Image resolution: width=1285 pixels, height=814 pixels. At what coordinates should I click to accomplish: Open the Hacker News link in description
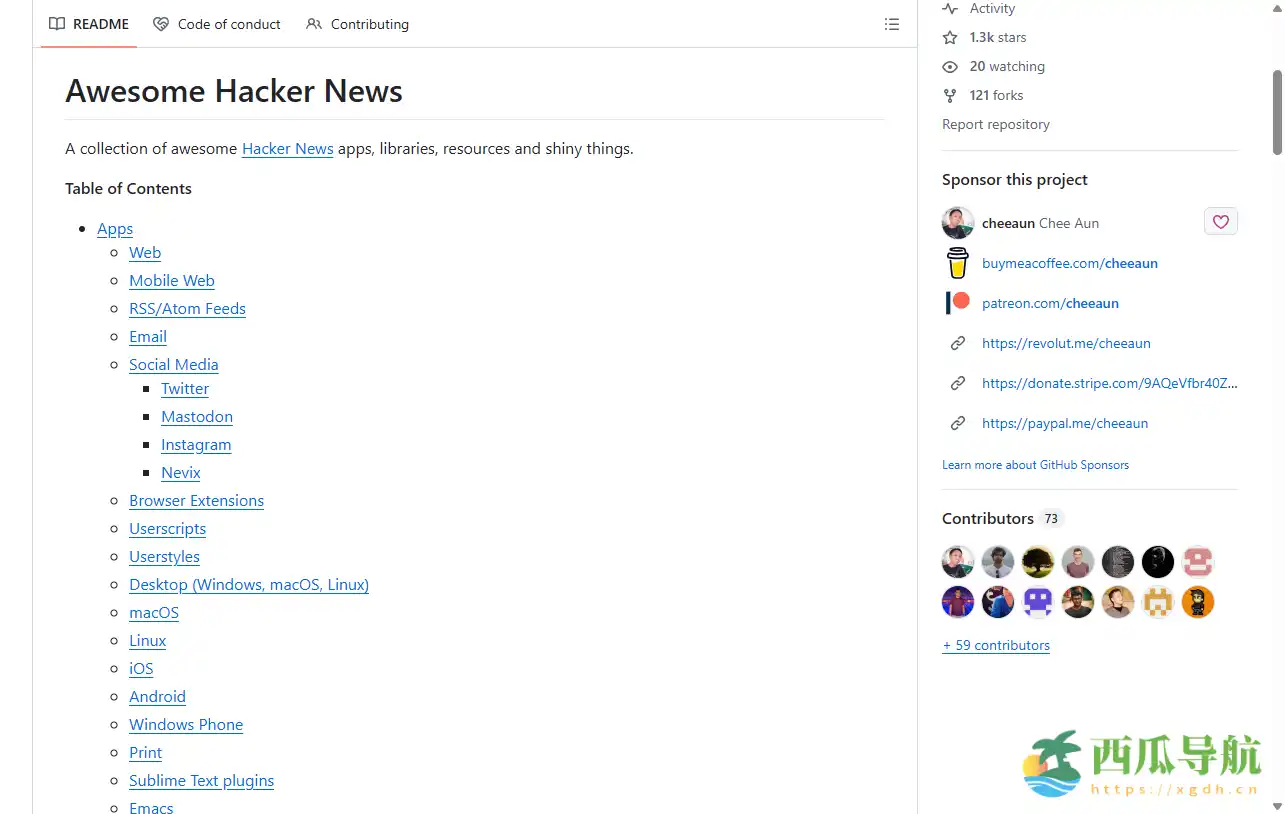pos(287,149)
